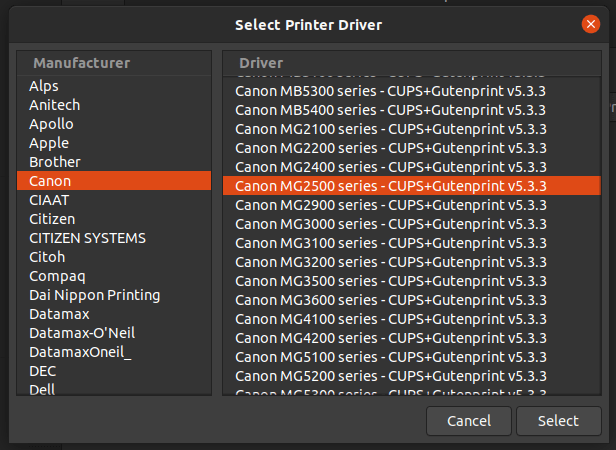Click the Select button
This screenshot has height=450, width=616.
(558, 421)
